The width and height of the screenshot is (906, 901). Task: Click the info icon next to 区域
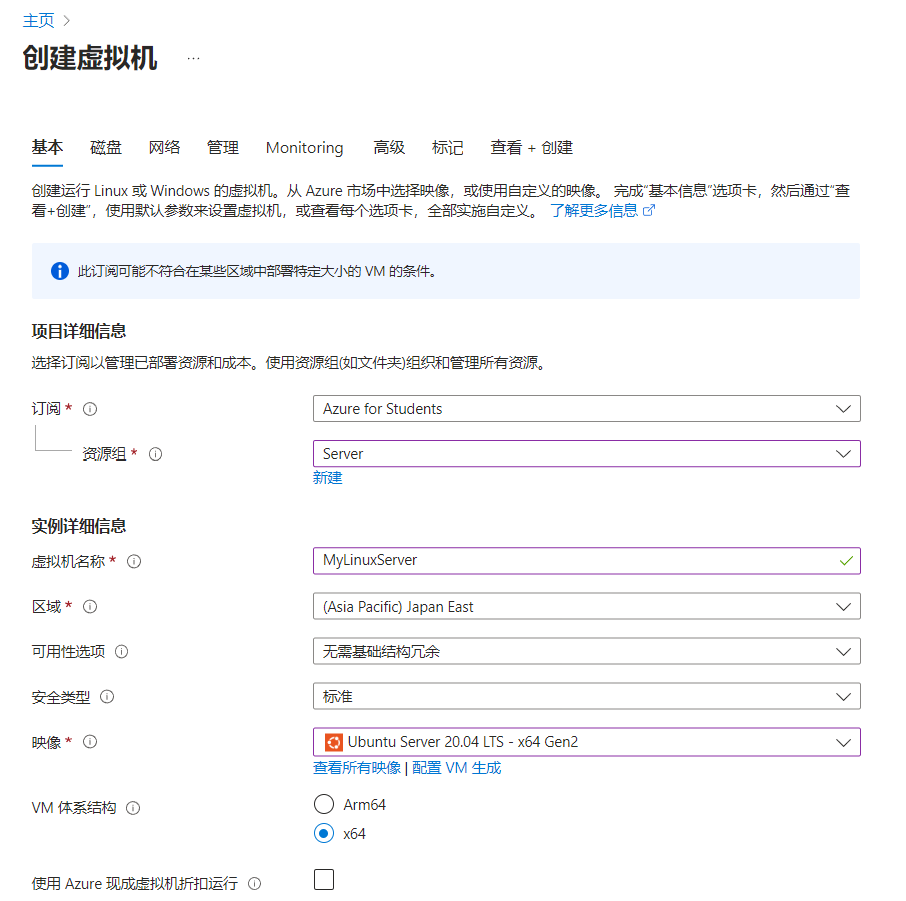click(90, 606)
